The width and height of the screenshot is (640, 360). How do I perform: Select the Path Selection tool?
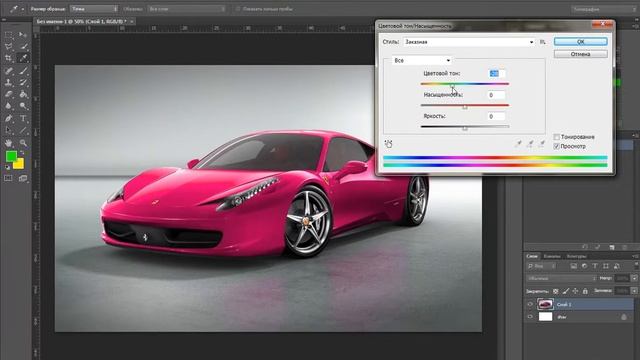coord(9,131)
